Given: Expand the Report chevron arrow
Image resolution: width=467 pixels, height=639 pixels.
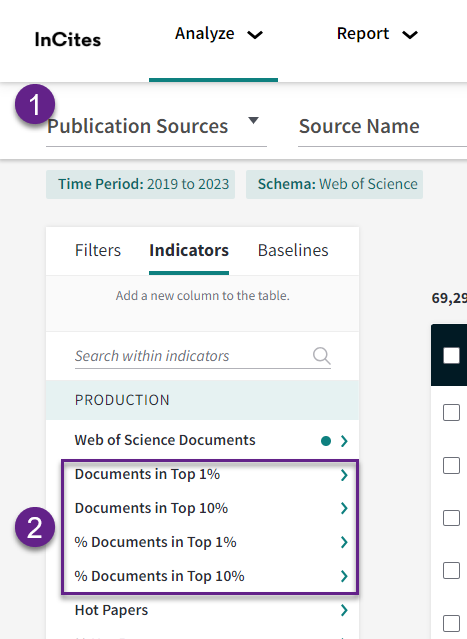Looking at the screenshot, I should [x=410, y=35].
